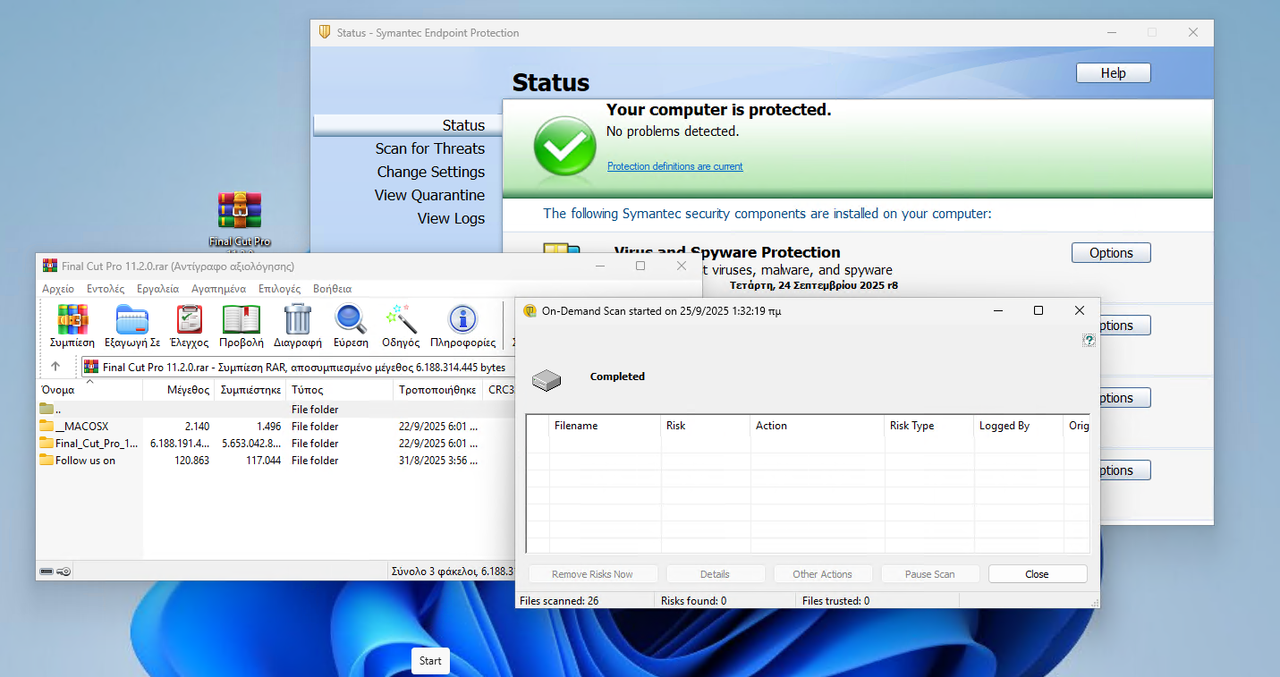
Task: Click the Details button in scan dialog
Action: [x=715, y=574]
